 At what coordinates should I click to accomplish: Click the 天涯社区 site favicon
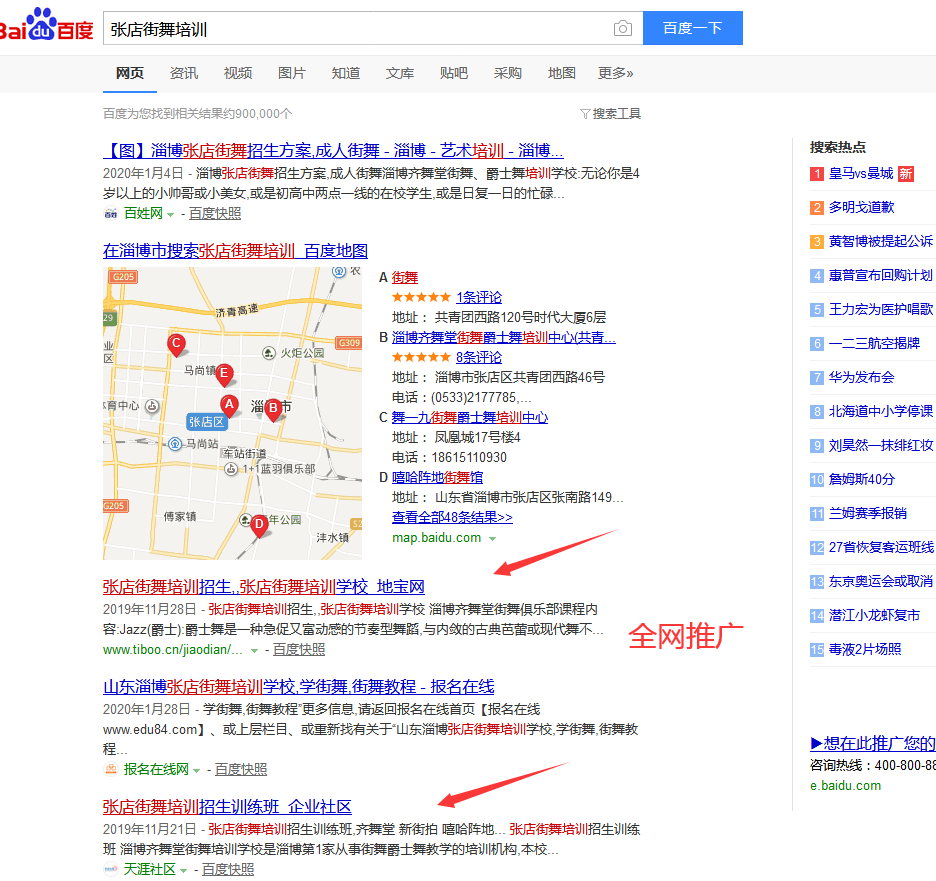pyautogui.click(x=110, y=869)
